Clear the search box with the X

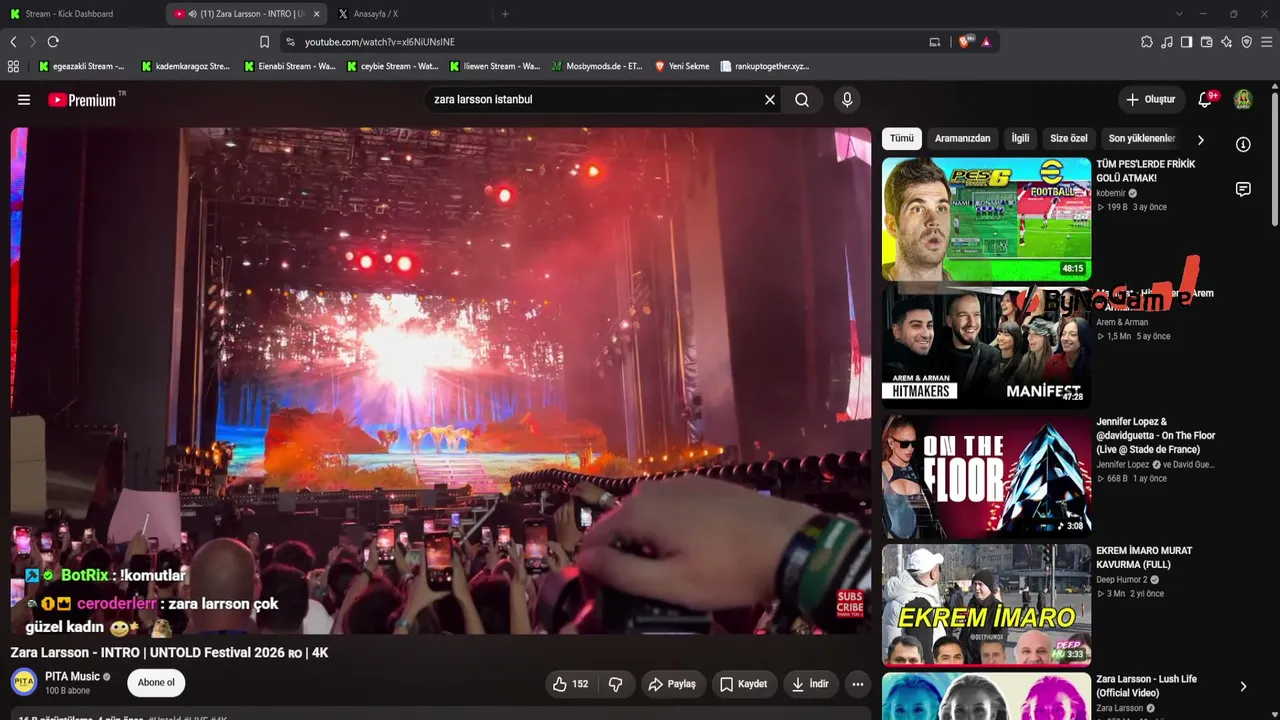[770, 100]
